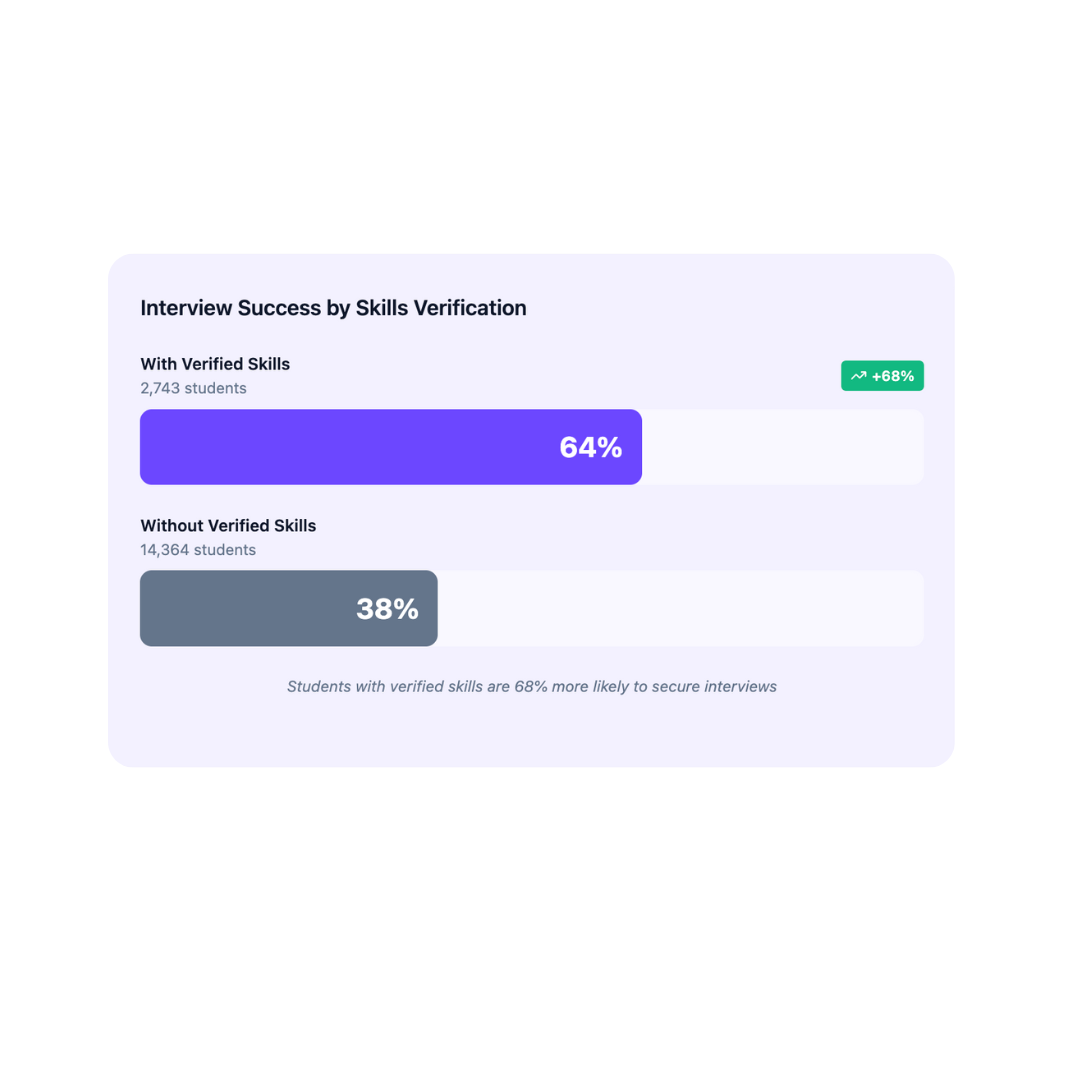Select the With Verified Skills label
The width and height of the screenshot is (1080, 1080).
pyautogui.click(x=215, y=364)
